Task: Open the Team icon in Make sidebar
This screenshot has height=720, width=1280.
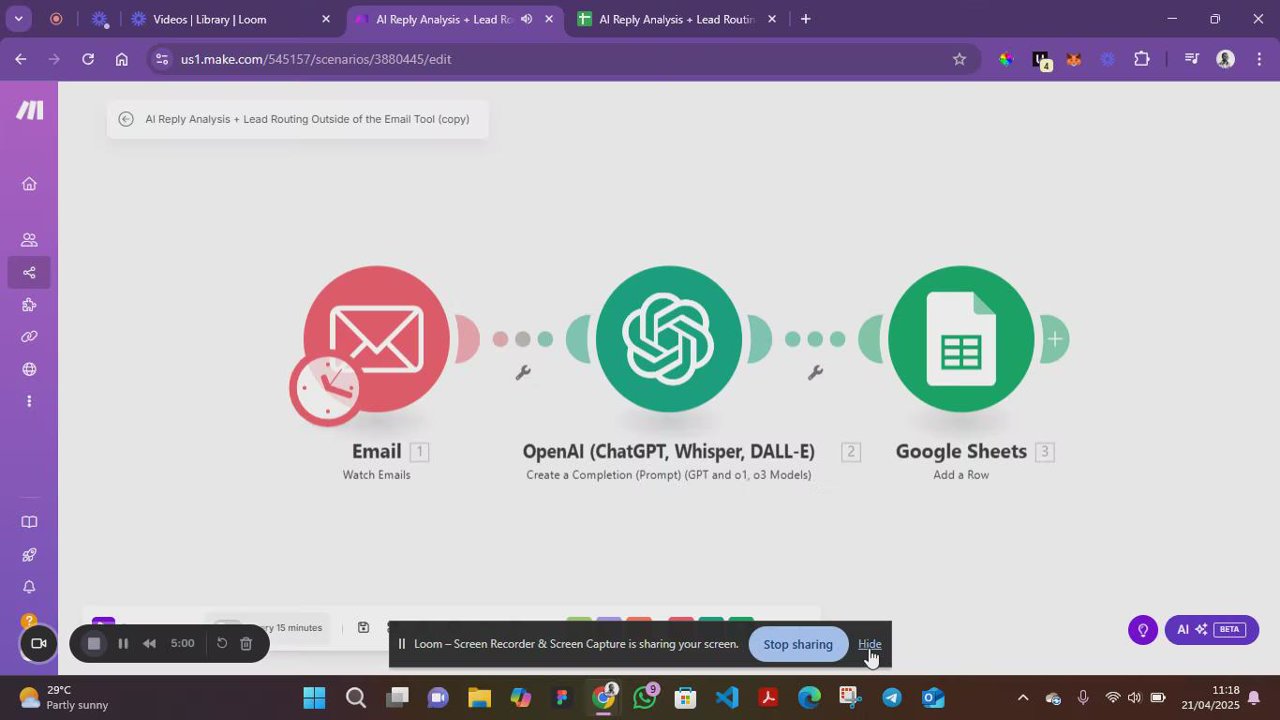Action: click(29, 240)
